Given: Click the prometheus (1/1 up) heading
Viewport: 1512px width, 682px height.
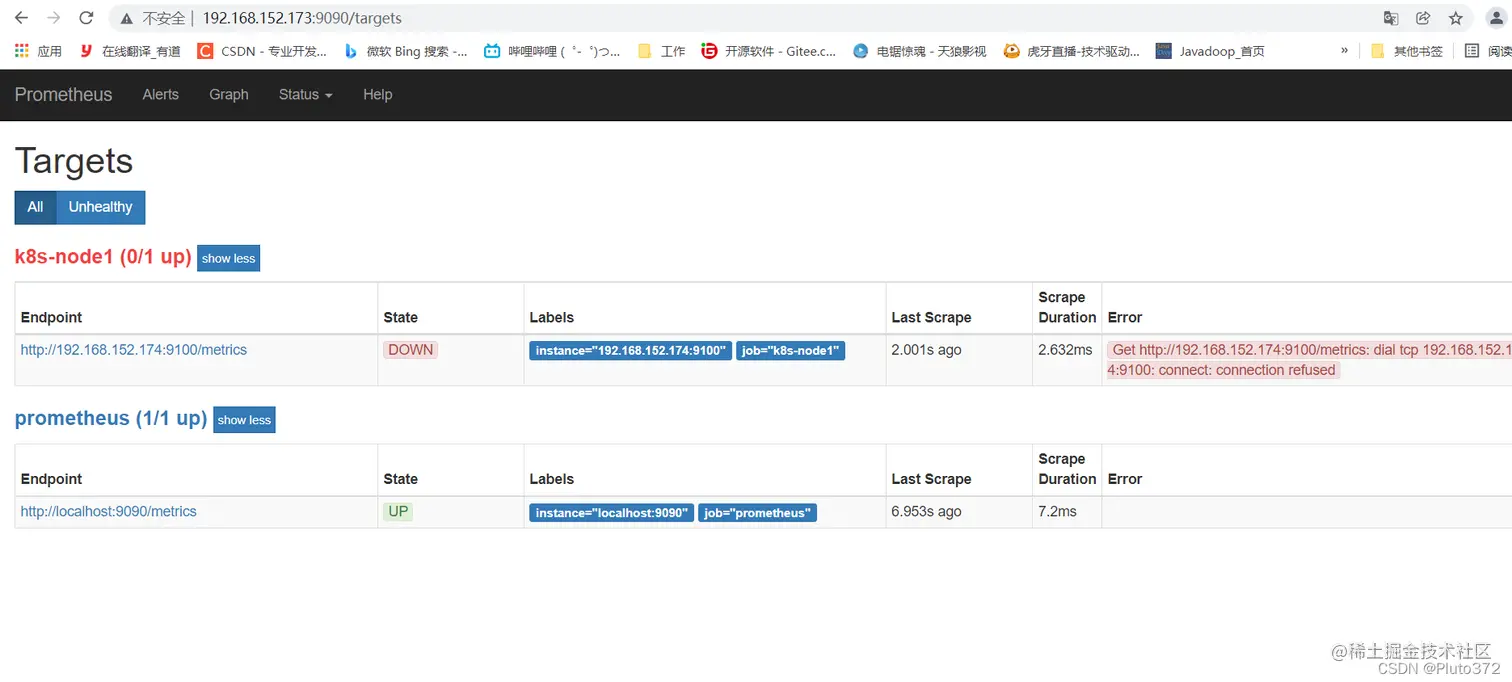Looking at the screenshot, I should tap(111, 418).
